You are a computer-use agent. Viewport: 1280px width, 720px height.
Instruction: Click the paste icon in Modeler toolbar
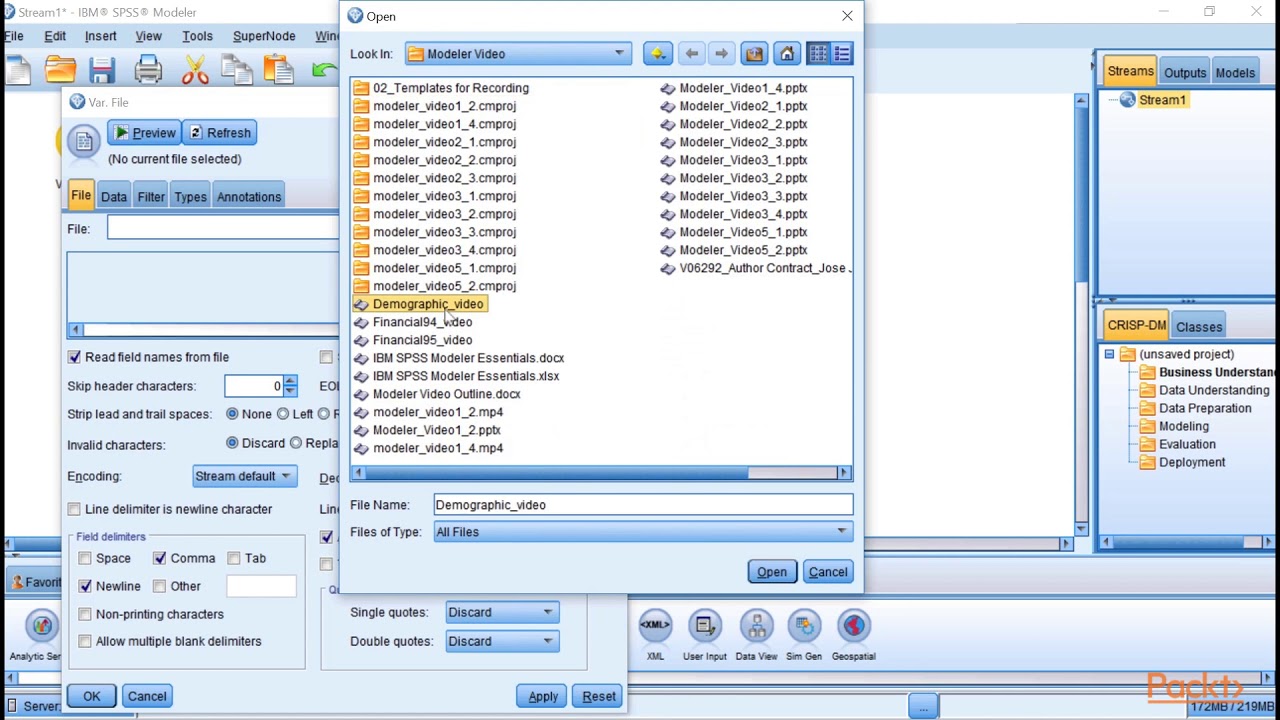(x=278, y=69)
